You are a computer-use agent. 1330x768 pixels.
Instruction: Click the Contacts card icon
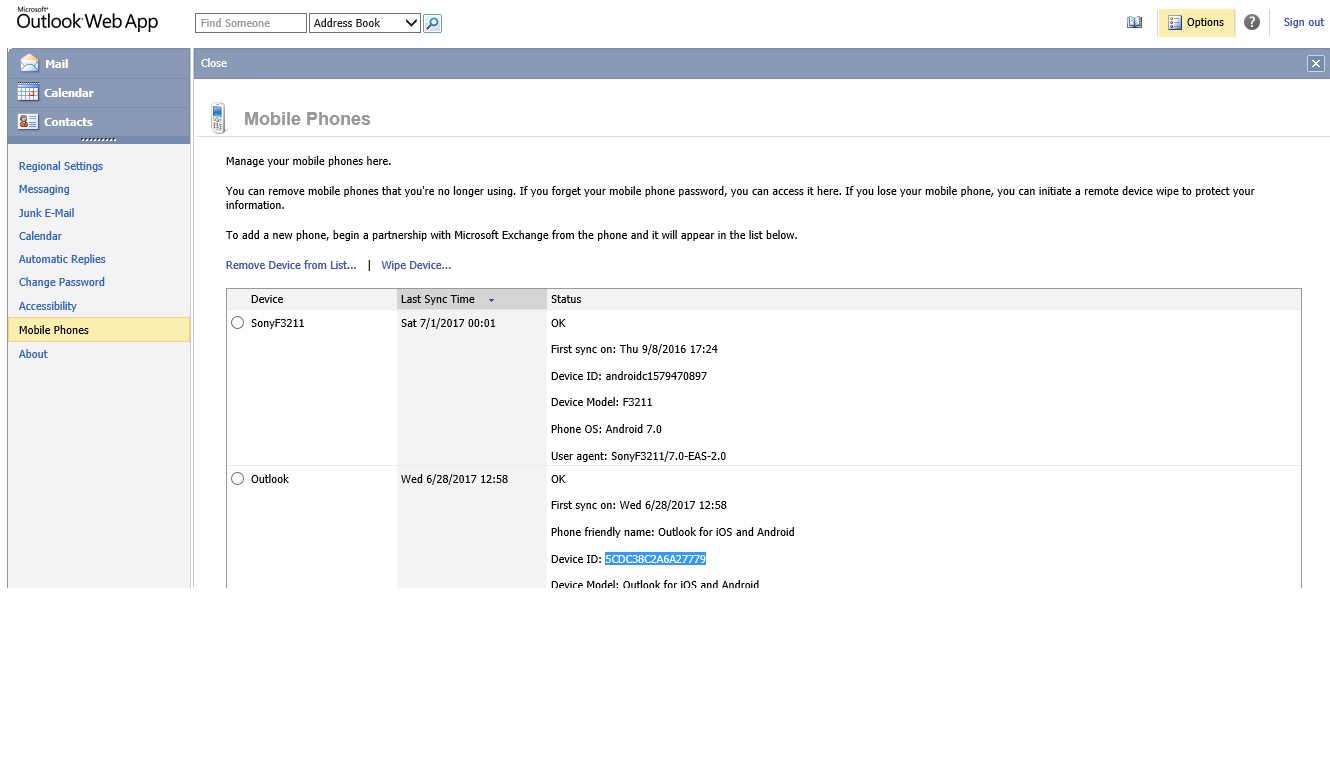(x=28, y=122)
